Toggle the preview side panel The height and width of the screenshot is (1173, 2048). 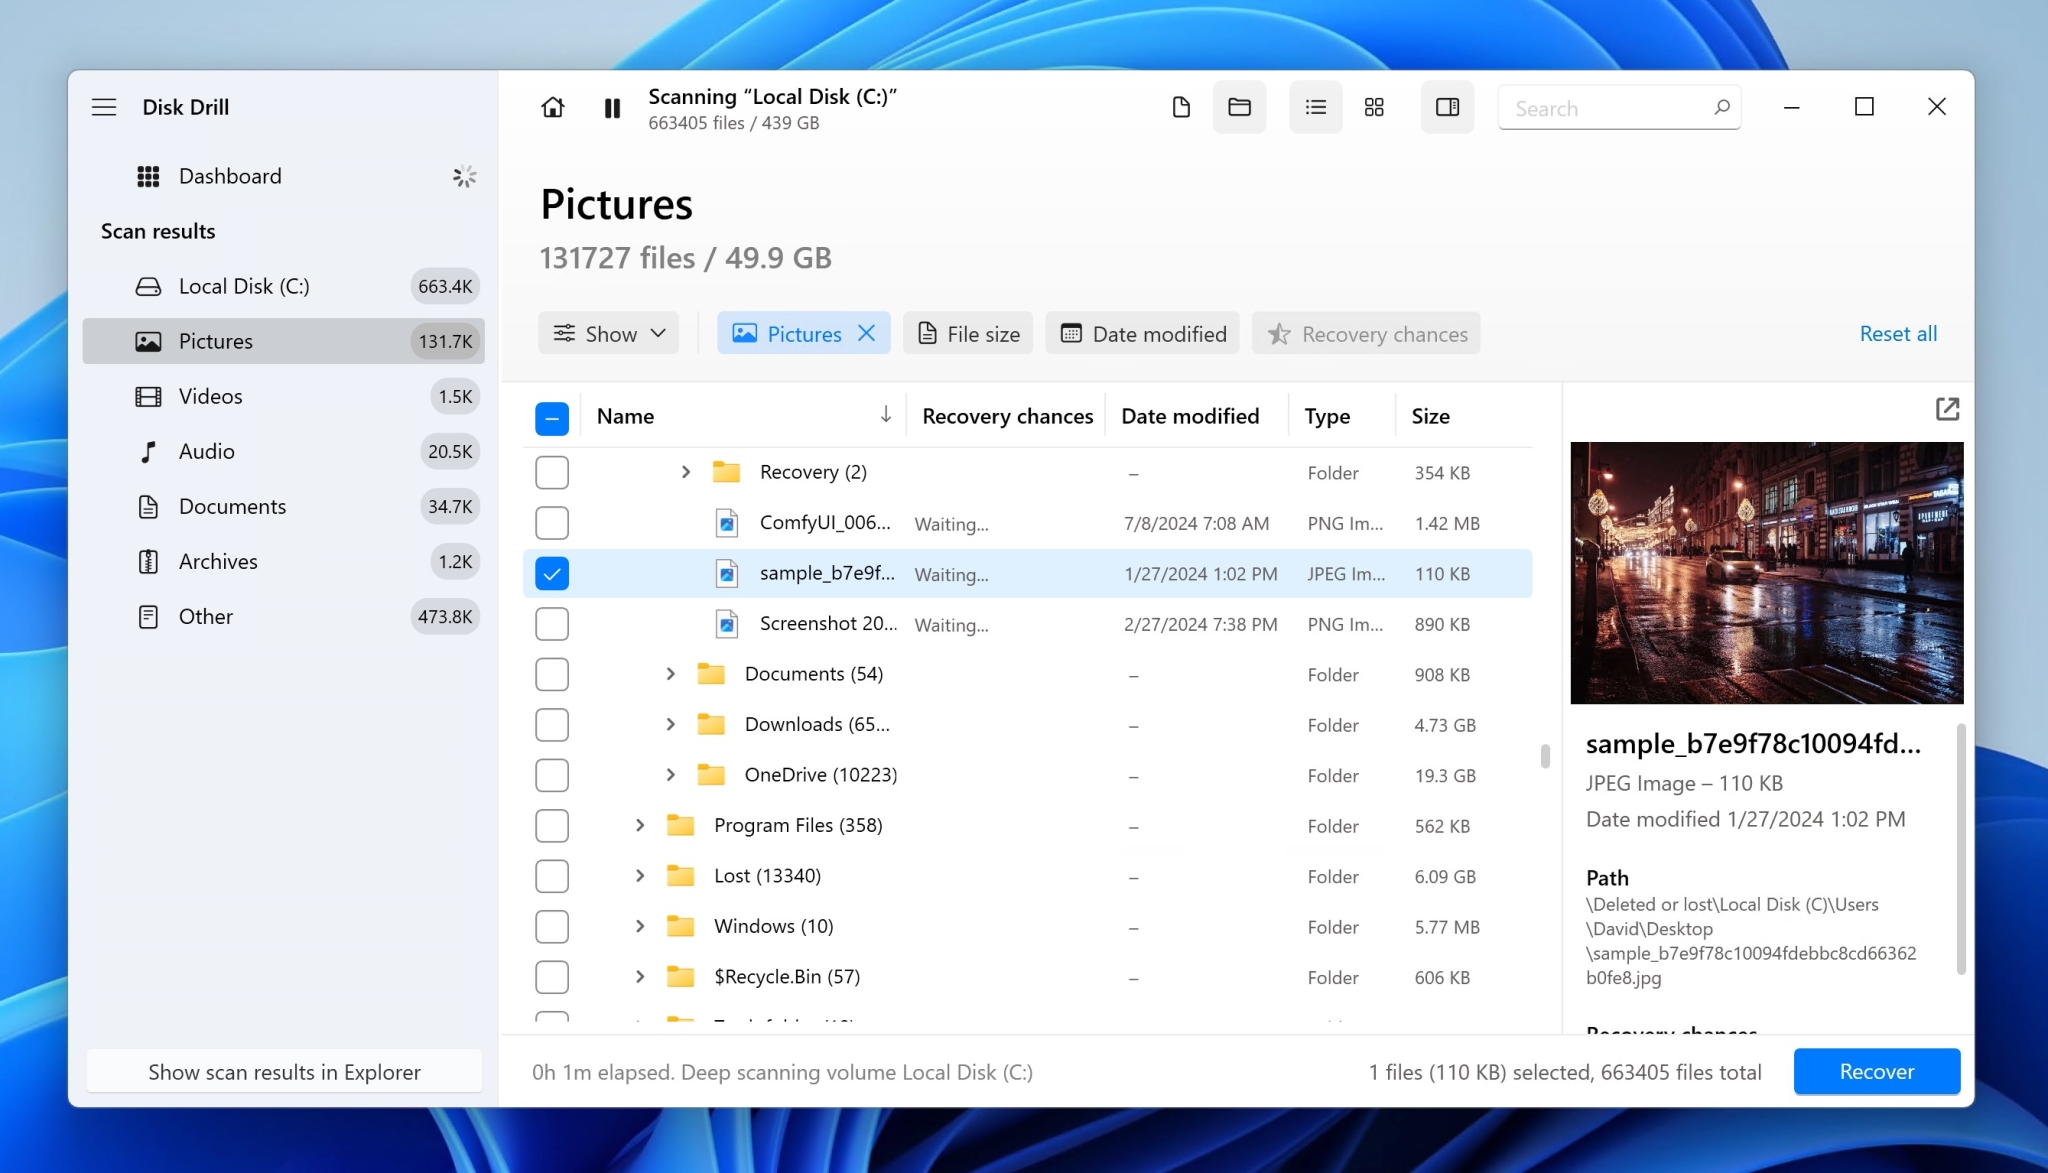click(1447, 107)
